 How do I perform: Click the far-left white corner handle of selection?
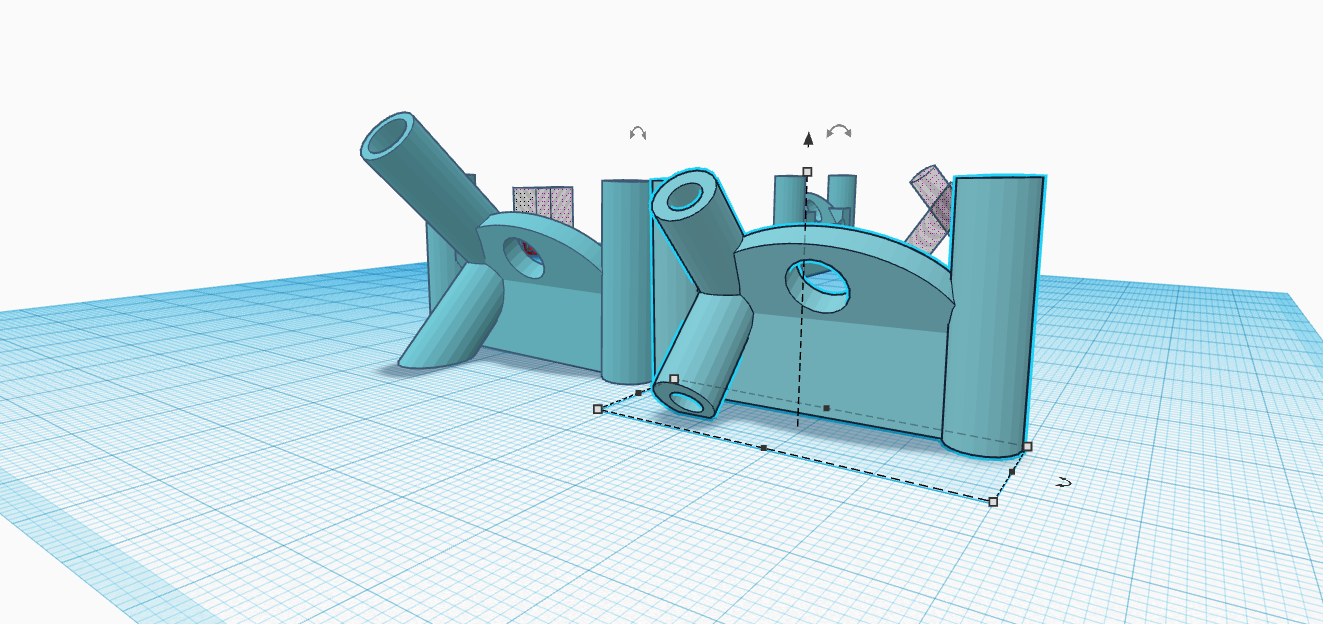tap(598, 408)
